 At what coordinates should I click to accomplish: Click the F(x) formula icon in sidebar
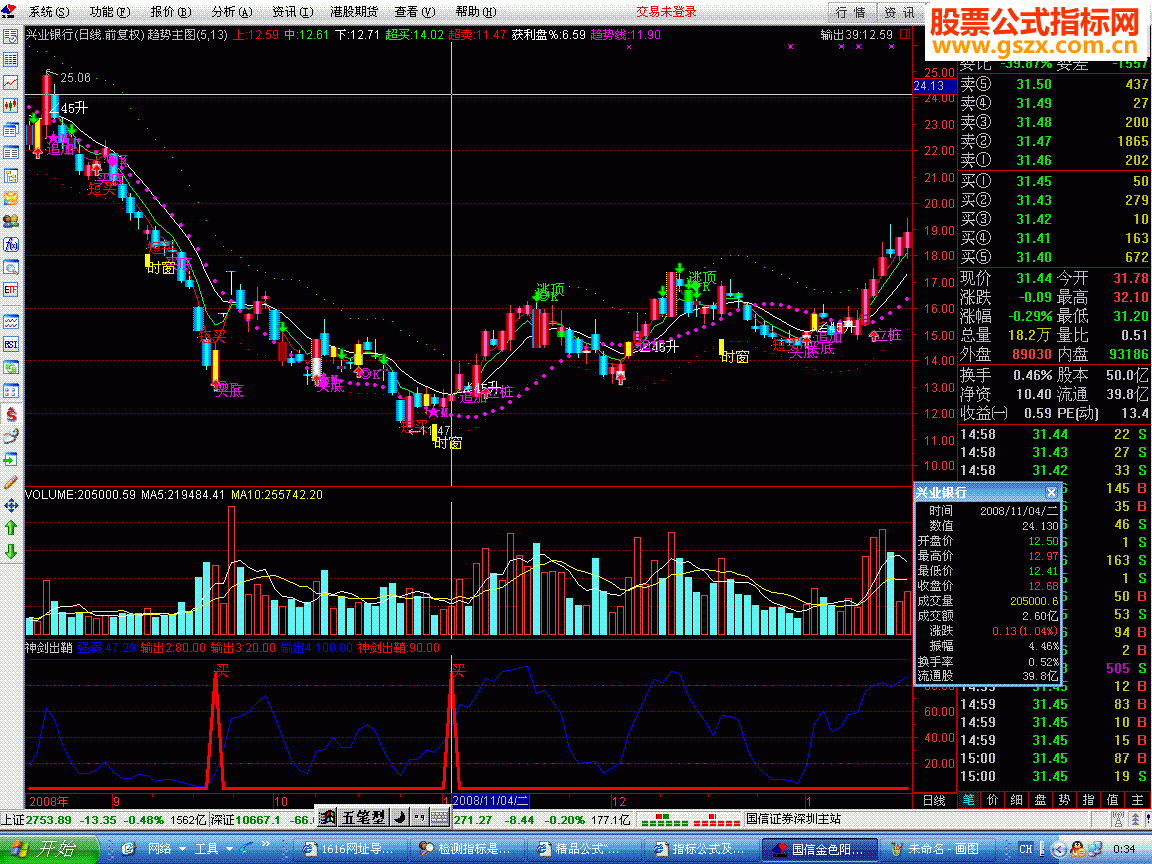[11, 244]
